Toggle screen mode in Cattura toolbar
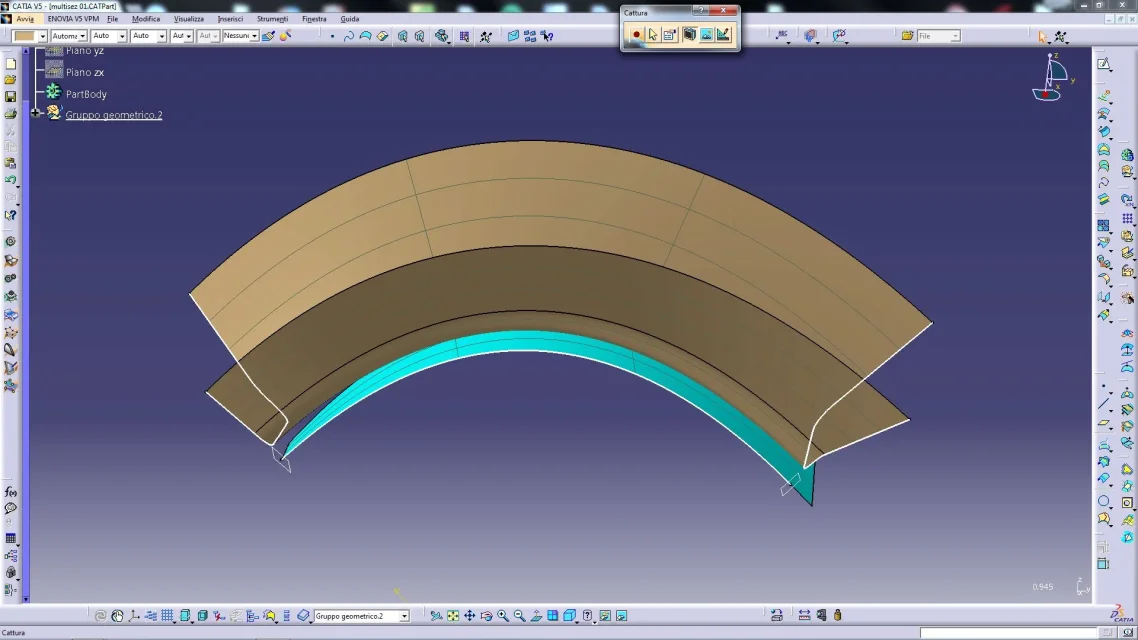 (x=689, y=35)
